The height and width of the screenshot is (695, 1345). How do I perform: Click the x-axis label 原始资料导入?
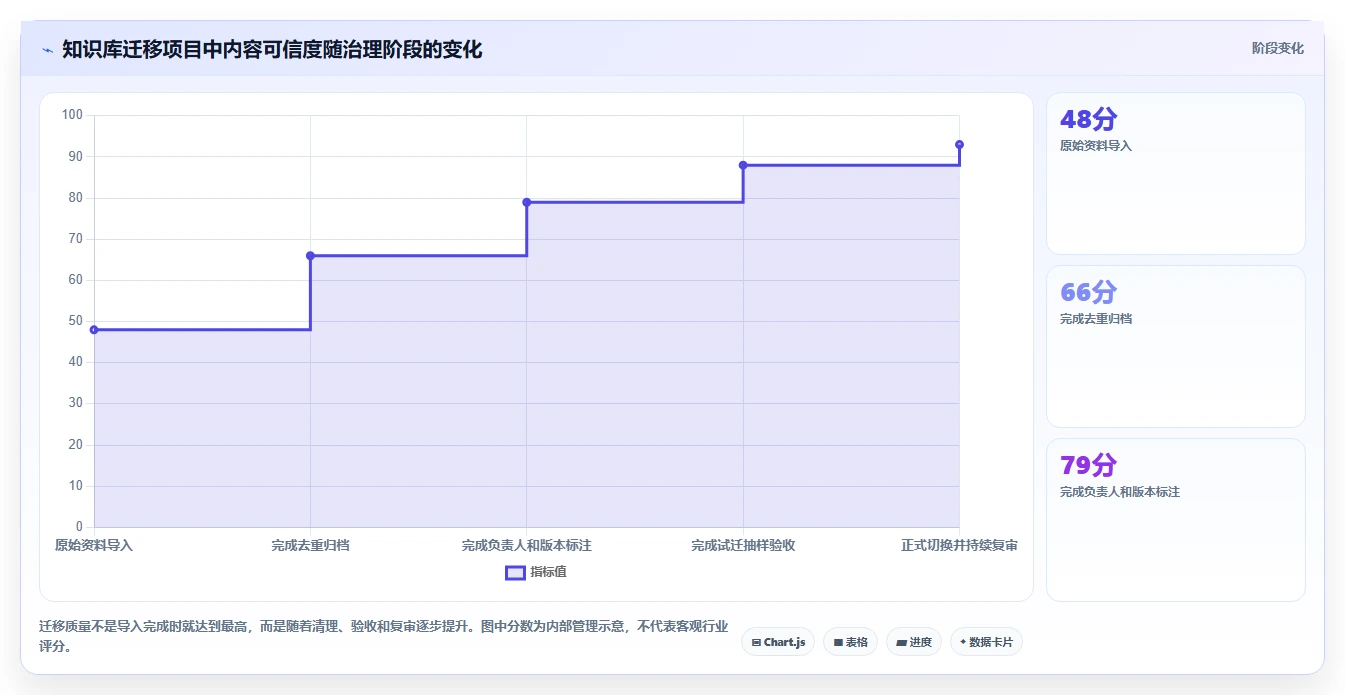[x=94, y=545]
